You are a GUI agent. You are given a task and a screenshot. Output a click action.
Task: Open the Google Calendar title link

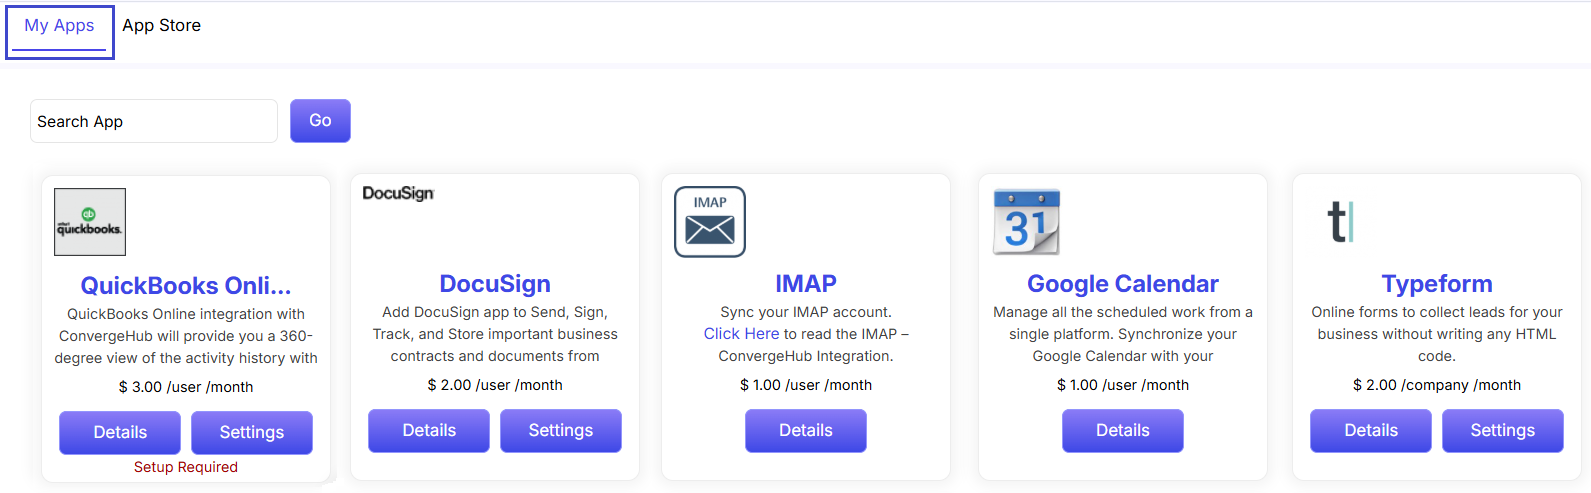coord(1123,284)
